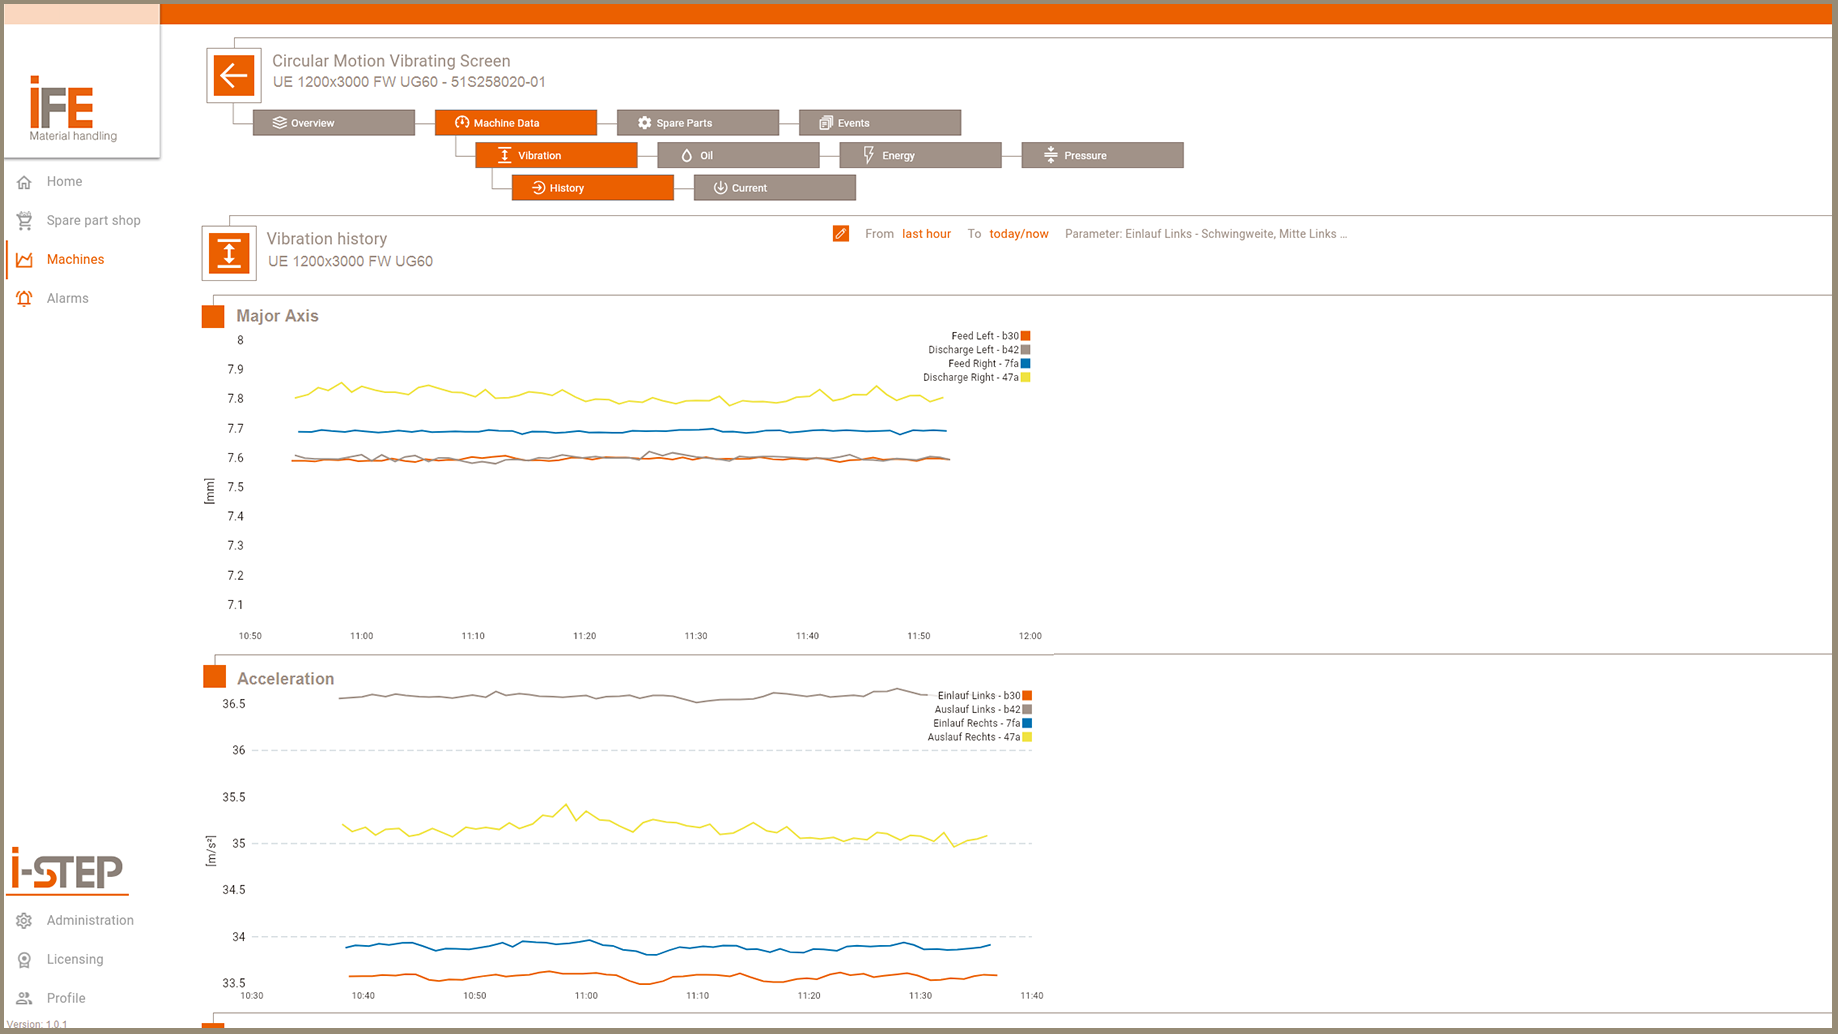Toggle Discharge Right - 47a legend entry

(x=975, y=378)
